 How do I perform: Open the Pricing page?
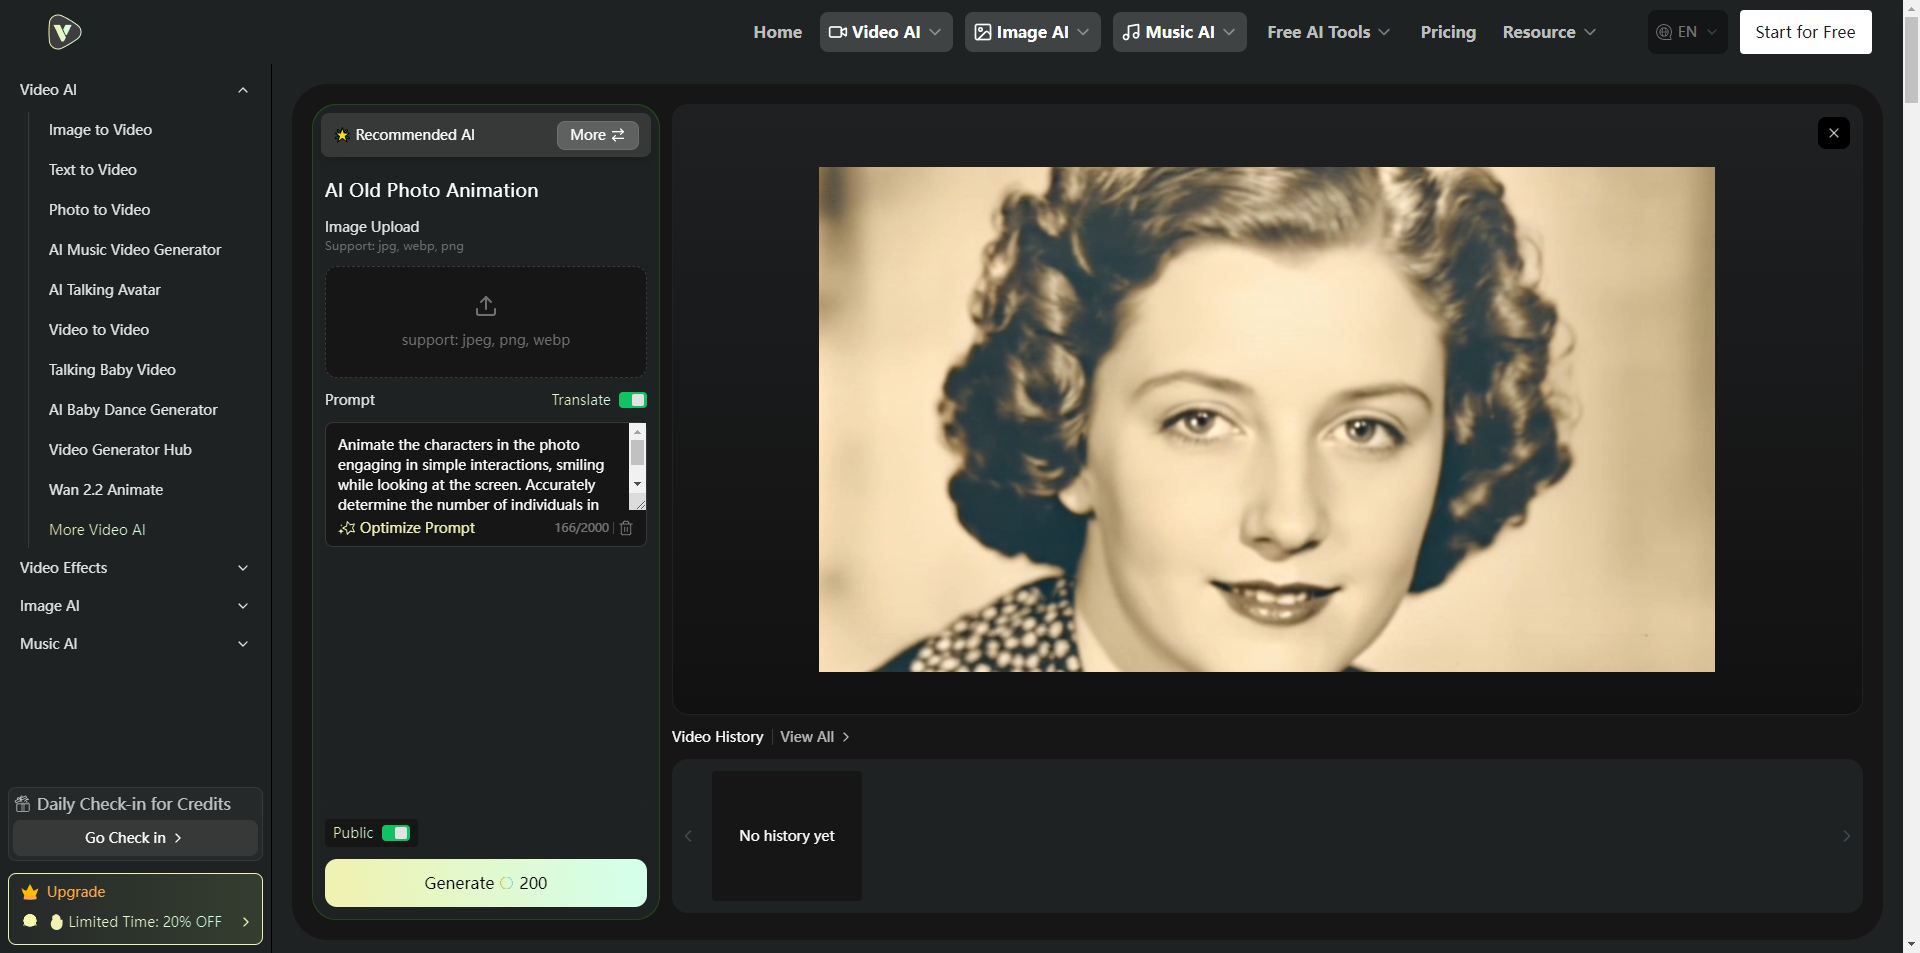[1447, 32]
